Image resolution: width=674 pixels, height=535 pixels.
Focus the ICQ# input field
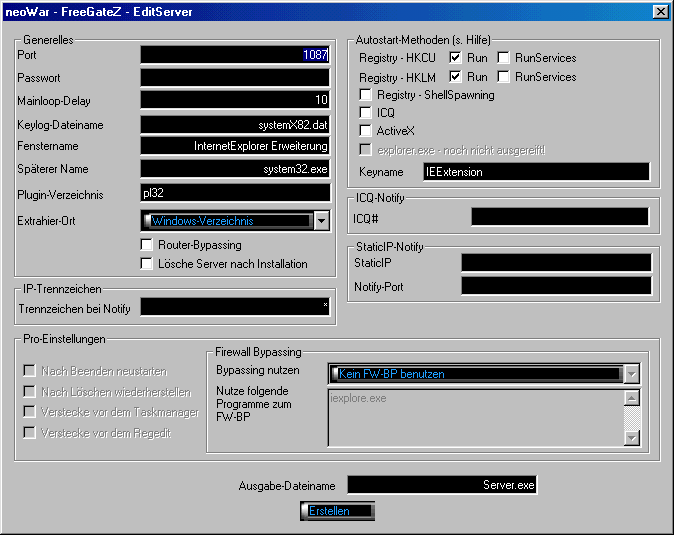[x=559, y=217]
